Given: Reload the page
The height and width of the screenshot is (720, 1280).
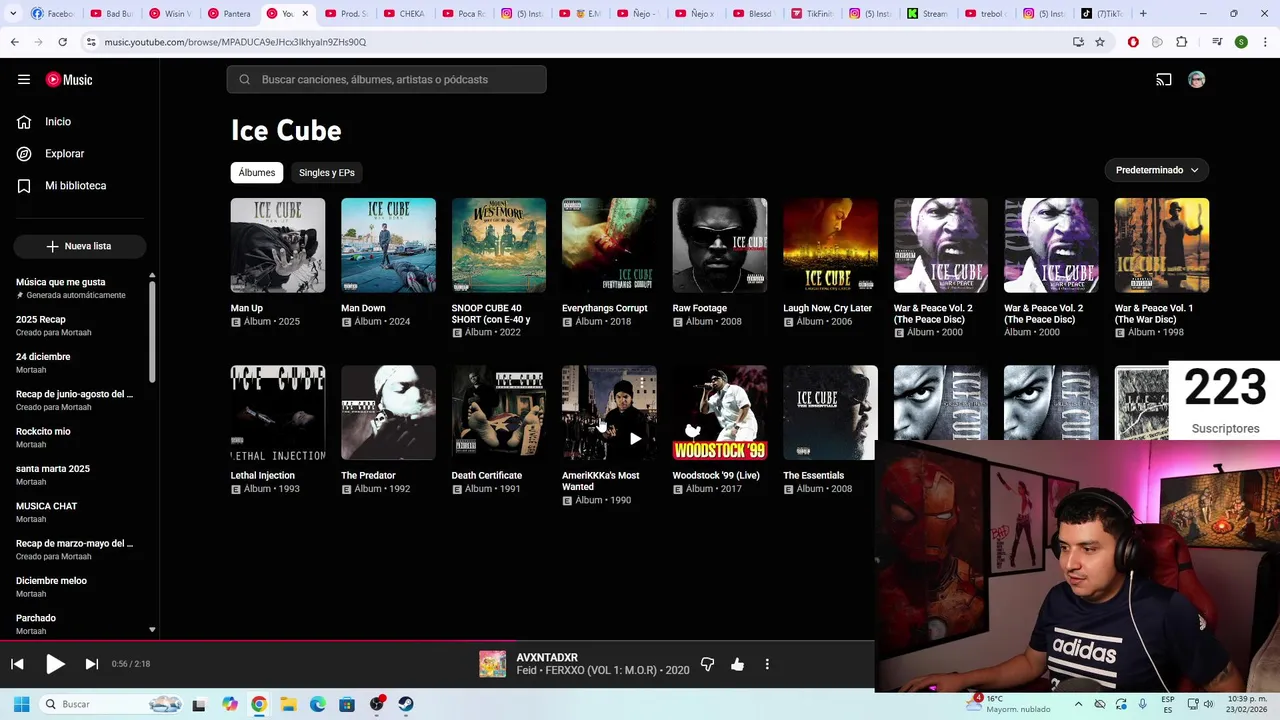Looking at the screenshot, I should coord(62,42).
